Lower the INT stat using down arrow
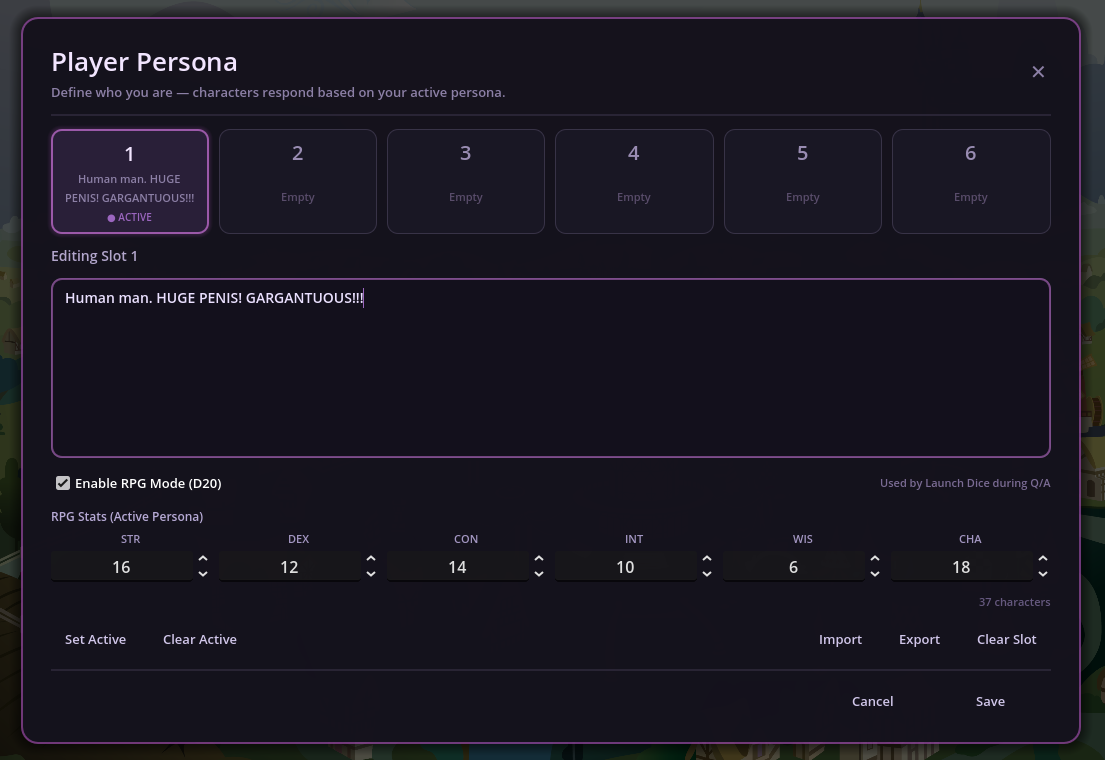 click(707, 574)
